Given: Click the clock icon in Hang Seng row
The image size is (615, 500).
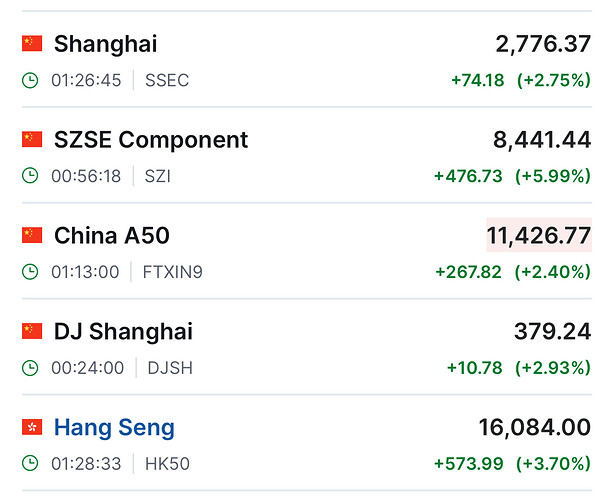Looking at the screenshot, I should tap(31, 464).
